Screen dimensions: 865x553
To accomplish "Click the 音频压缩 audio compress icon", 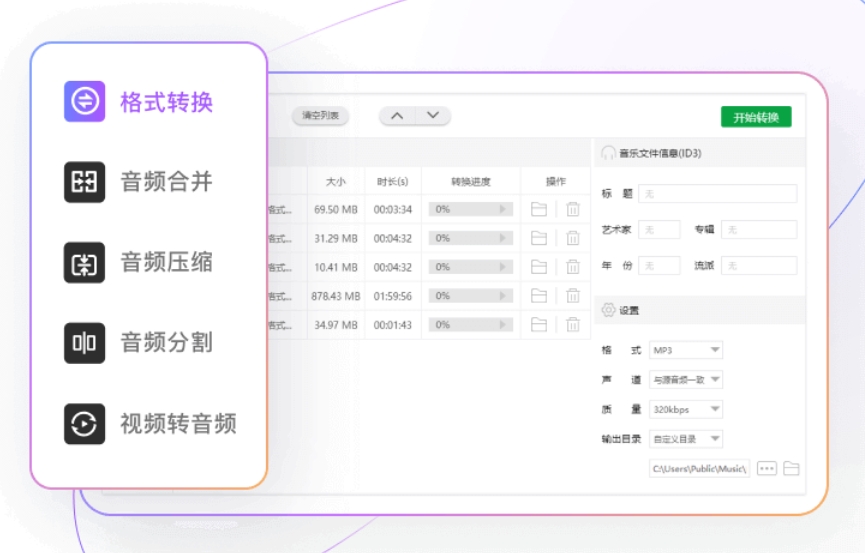I will point(85,263).
